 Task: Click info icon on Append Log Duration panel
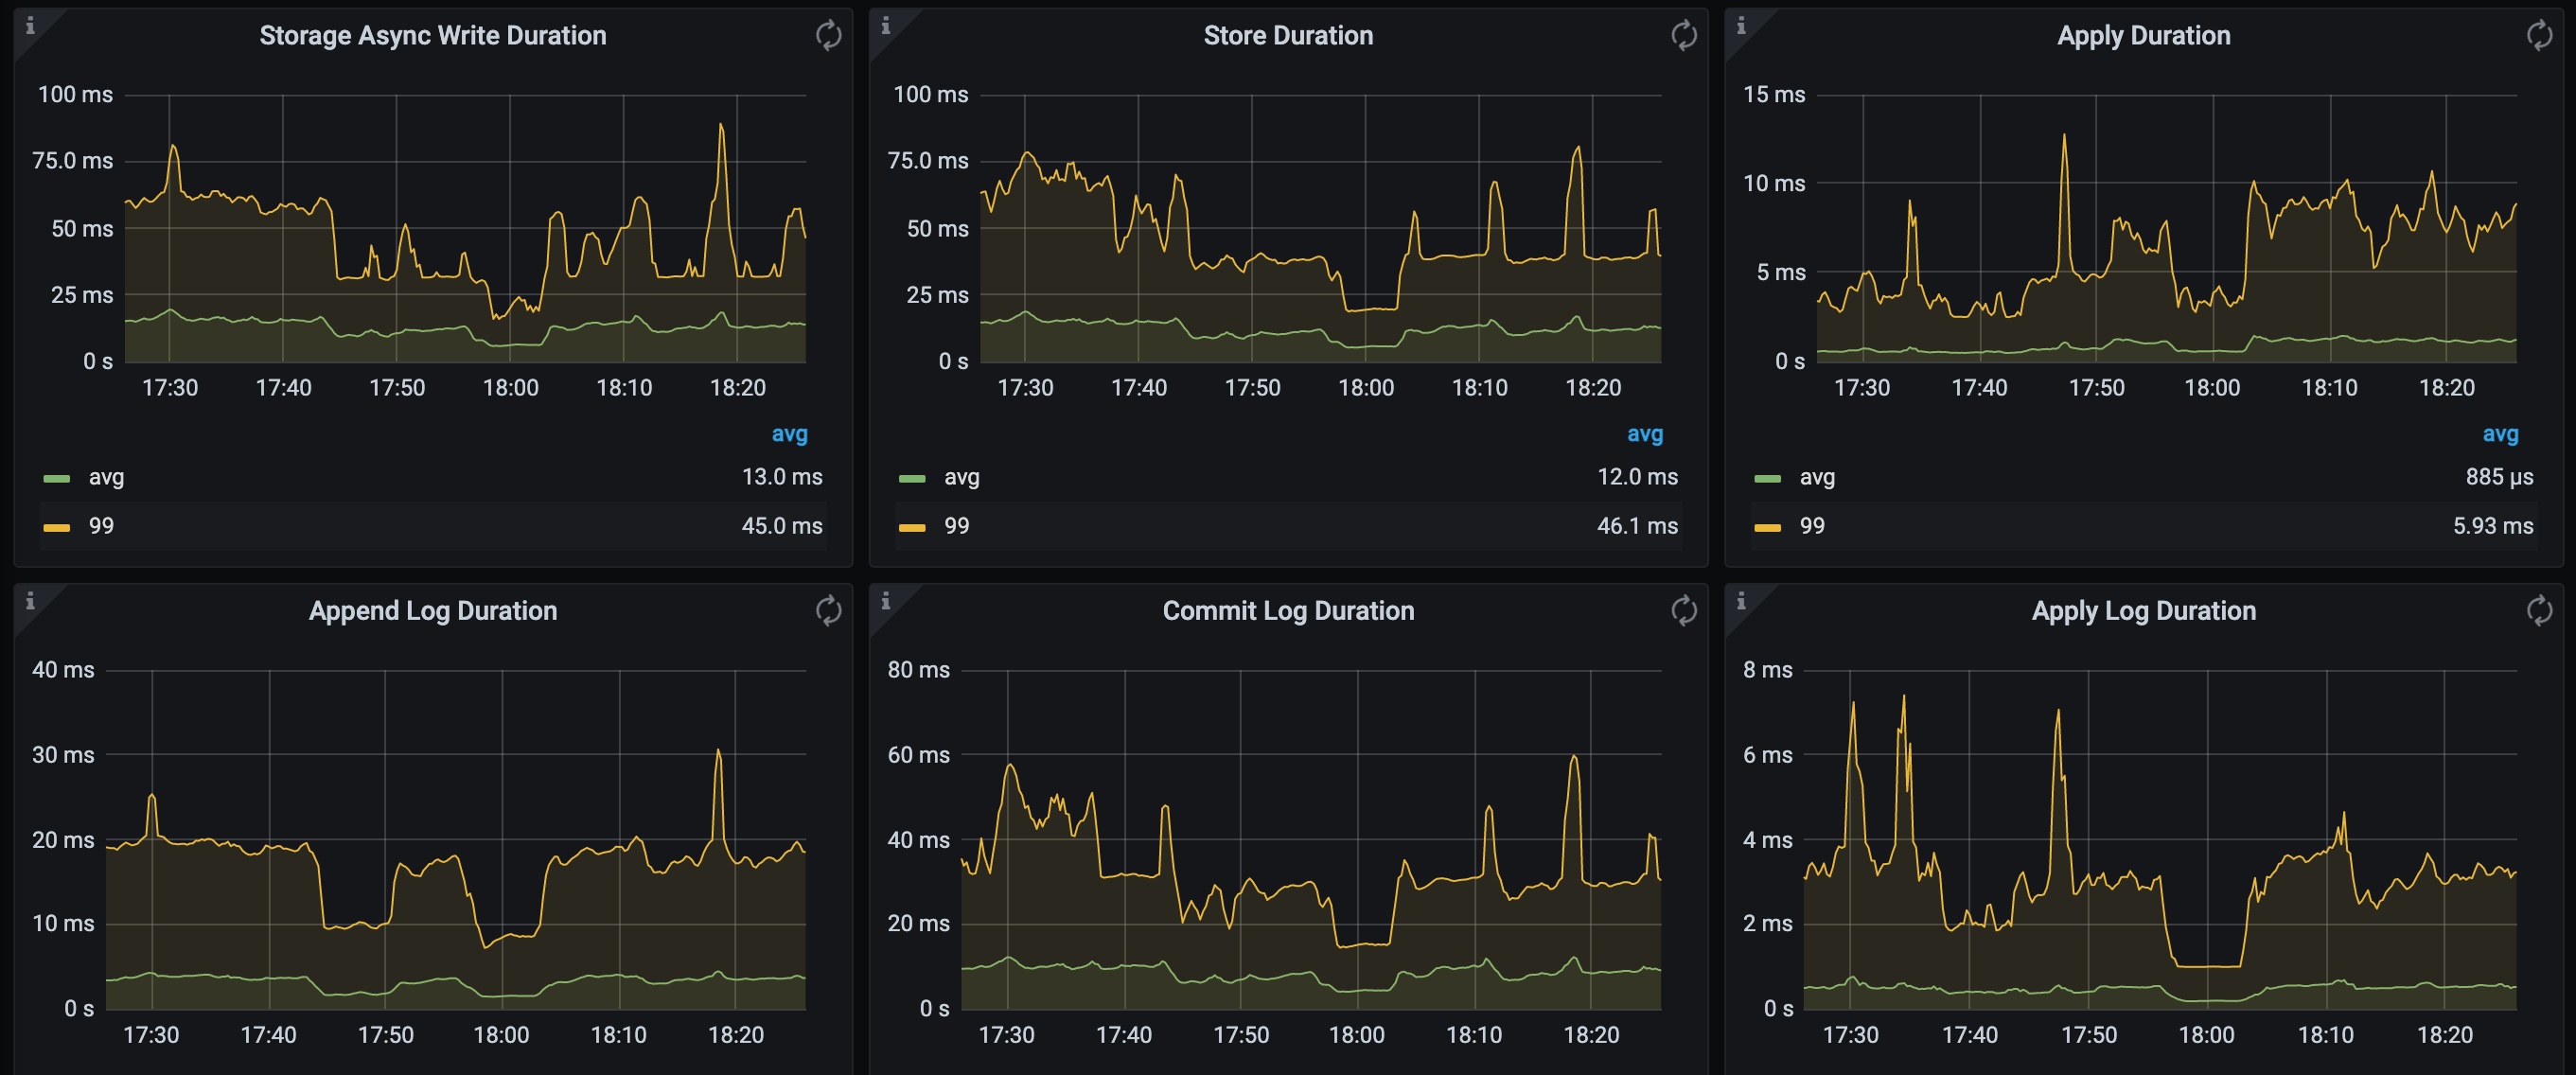click(x=30, y=601)
